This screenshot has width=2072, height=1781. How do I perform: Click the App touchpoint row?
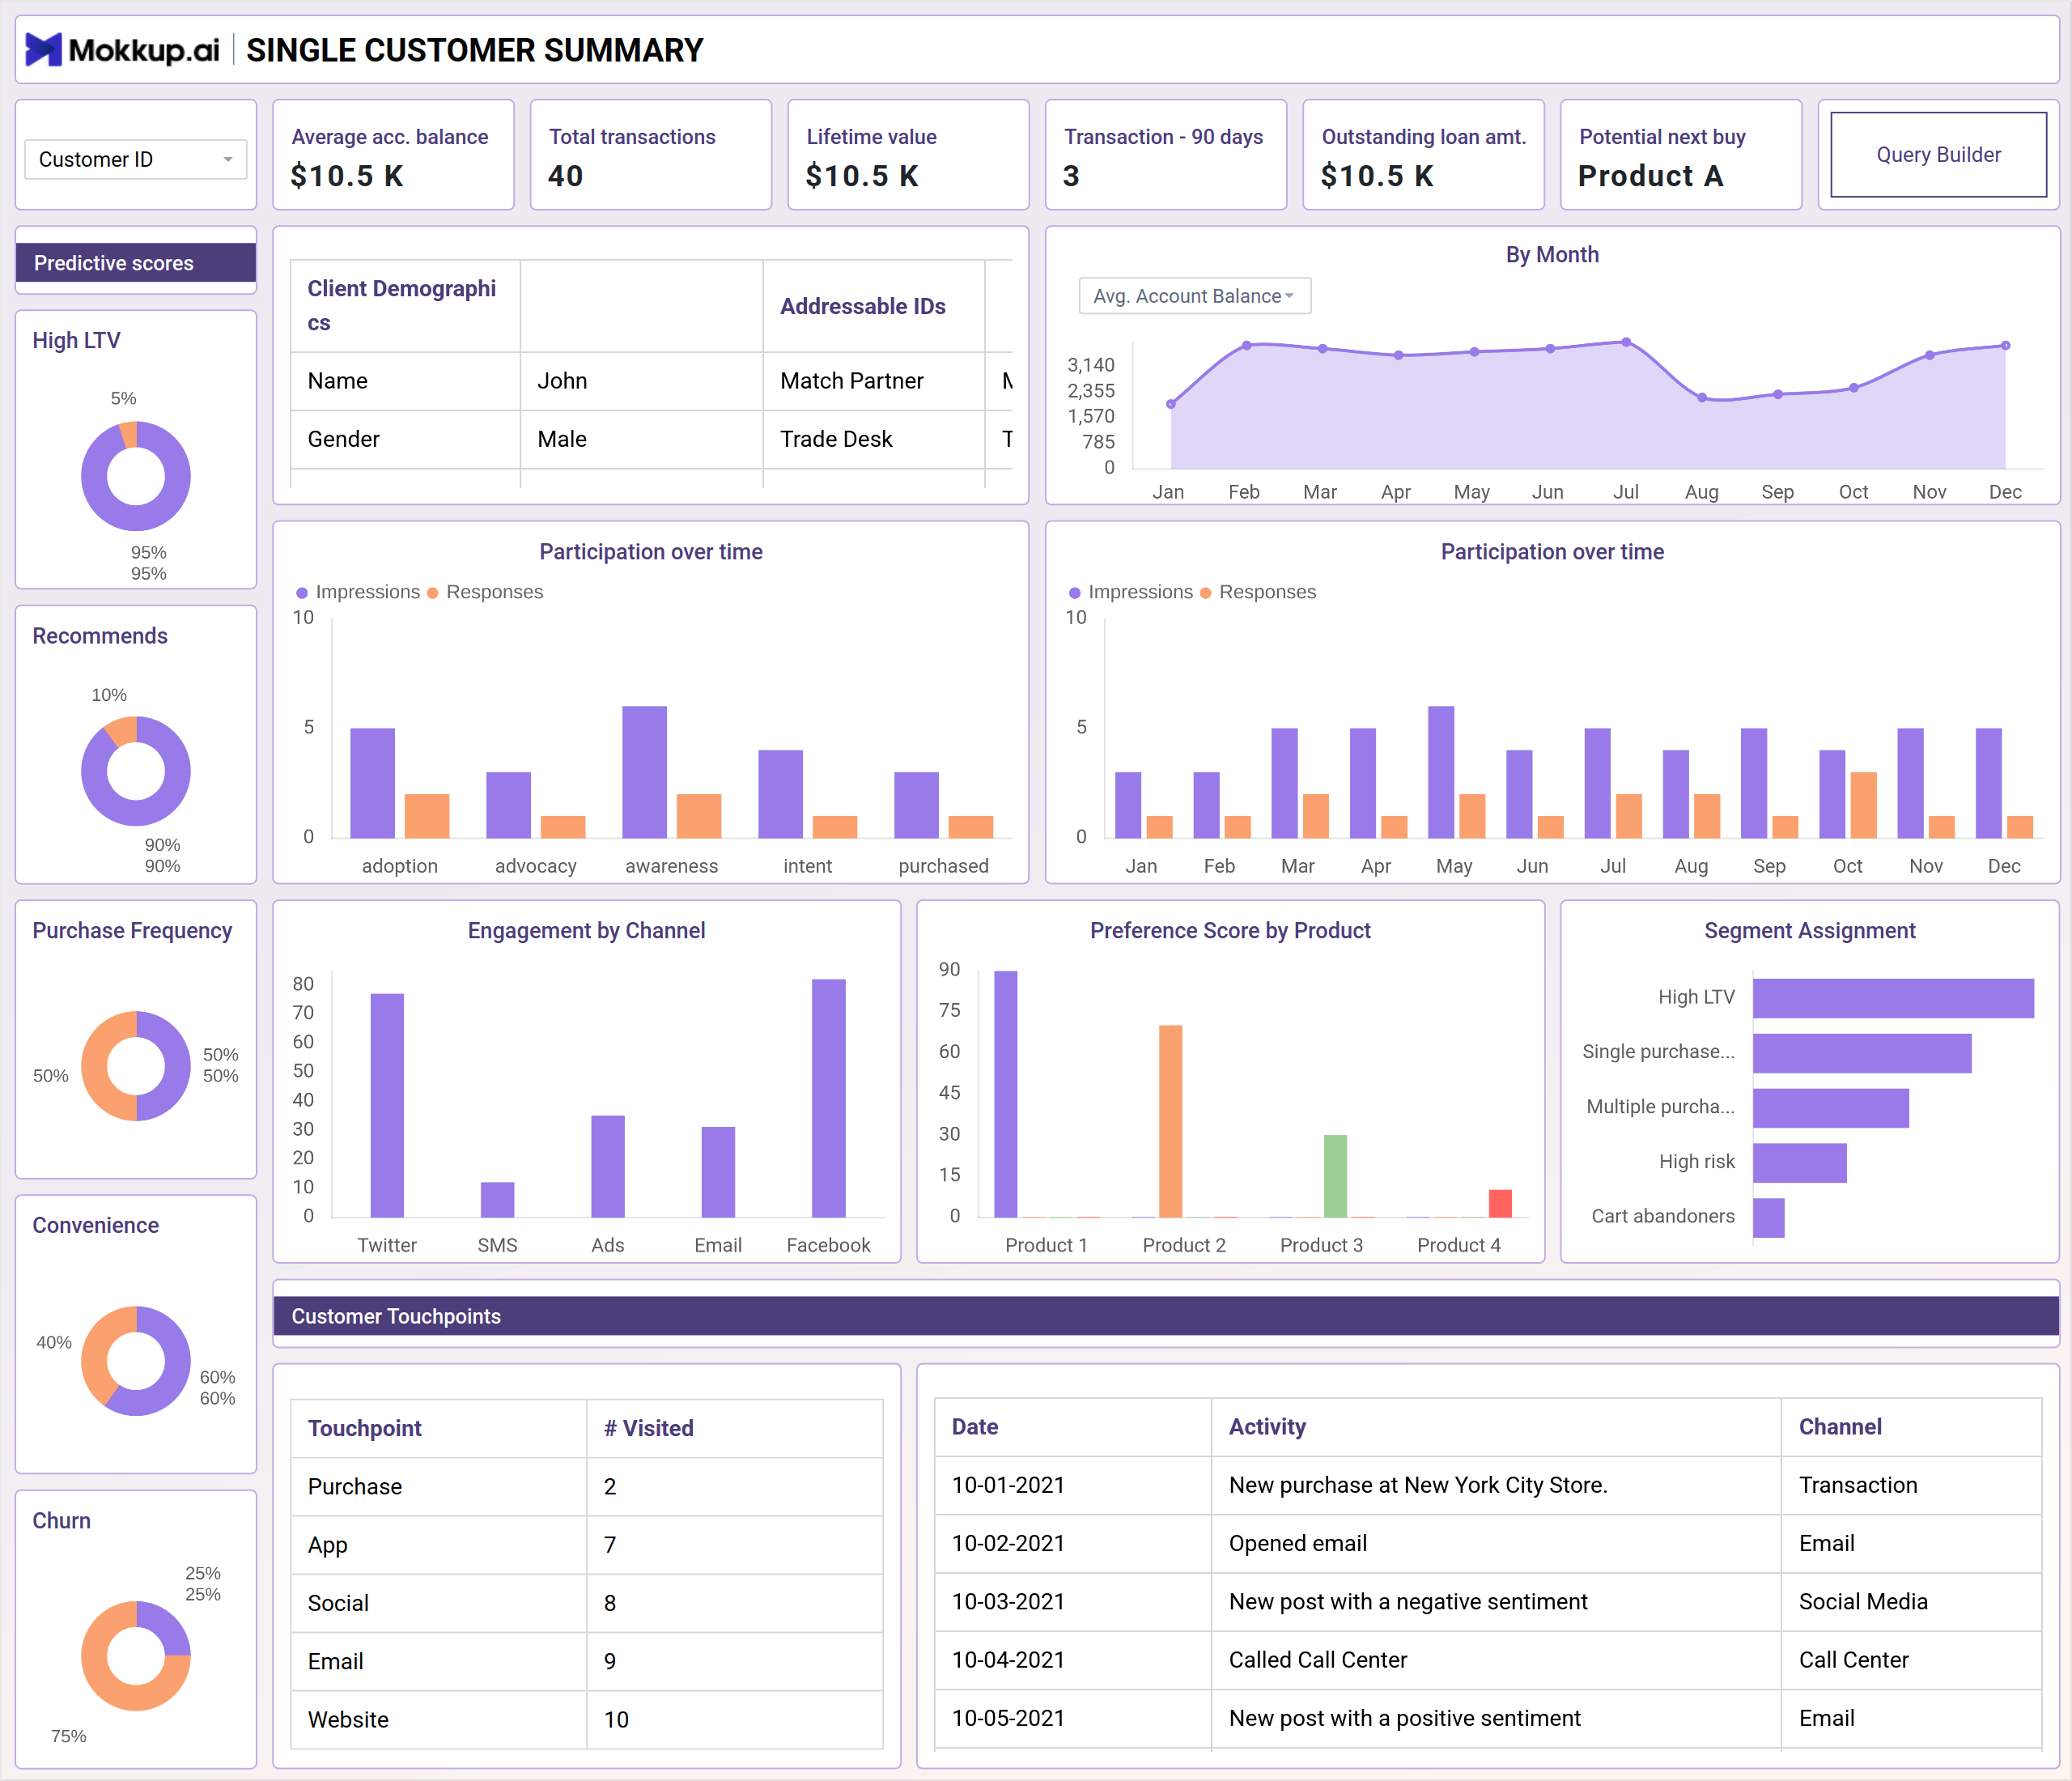587,1545
